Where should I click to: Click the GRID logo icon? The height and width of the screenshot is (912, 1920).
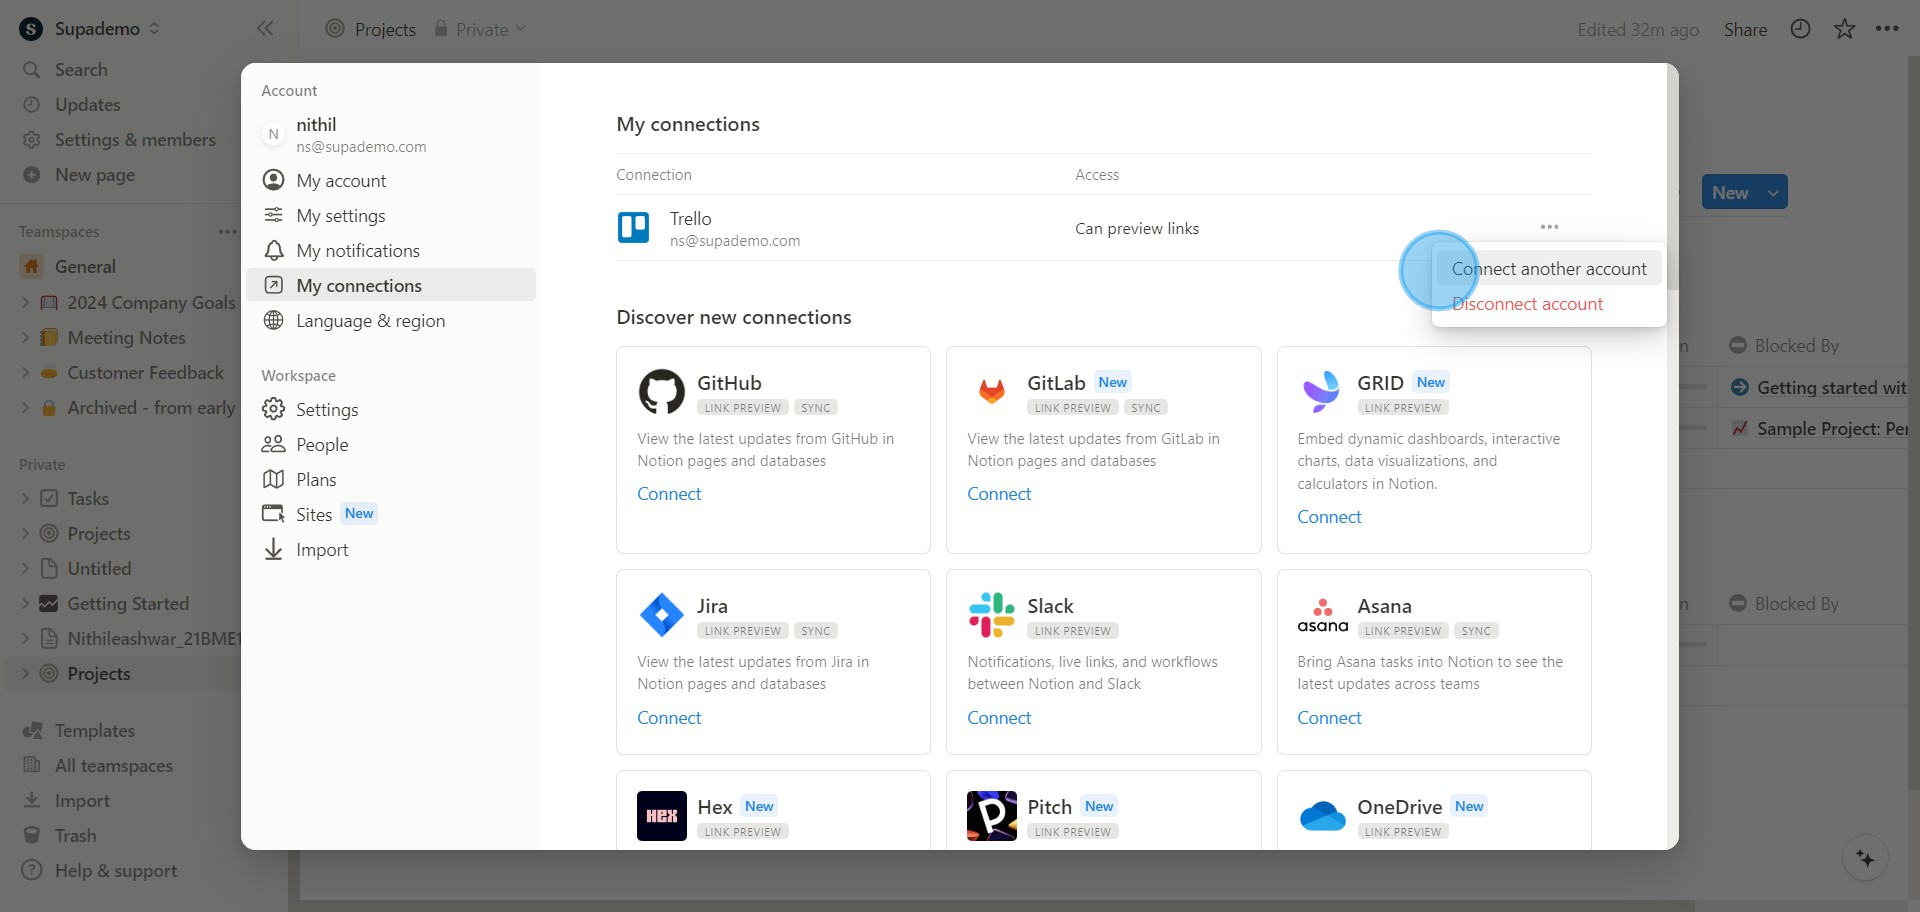click(1322, 392)
